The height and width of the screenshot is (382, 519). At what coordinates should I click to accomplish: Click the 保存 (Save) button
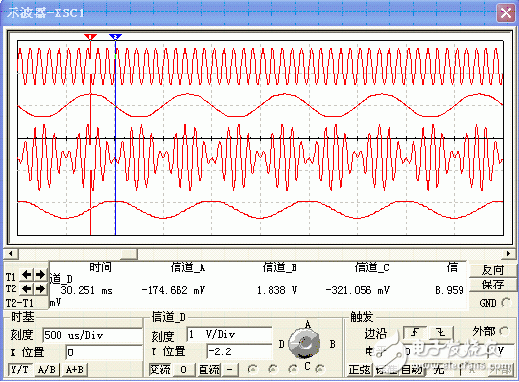click(492, 285)
